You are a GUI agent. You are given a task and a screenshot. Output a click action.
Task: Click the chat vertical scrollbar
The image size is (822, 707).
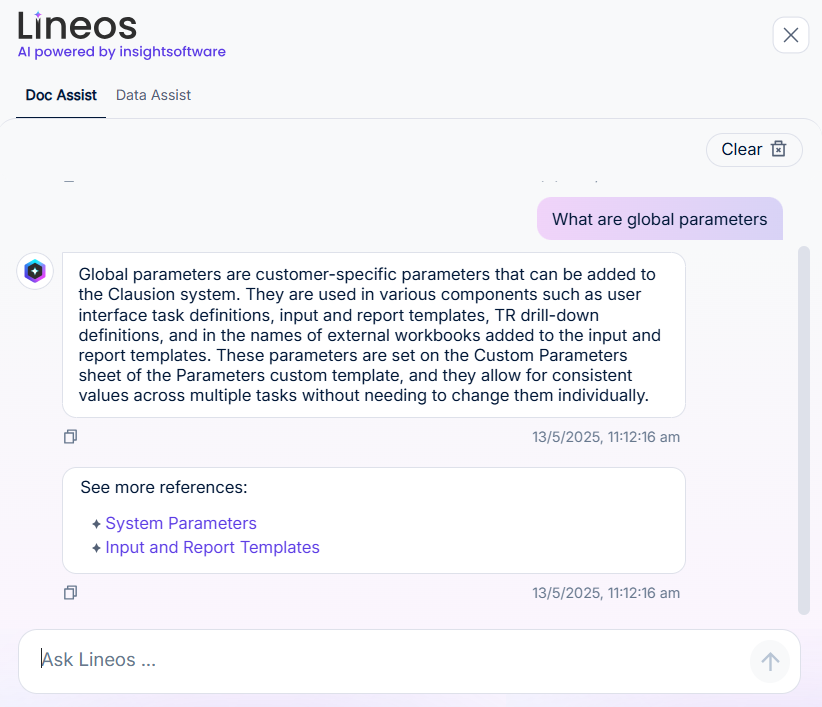tap(804, 430)
